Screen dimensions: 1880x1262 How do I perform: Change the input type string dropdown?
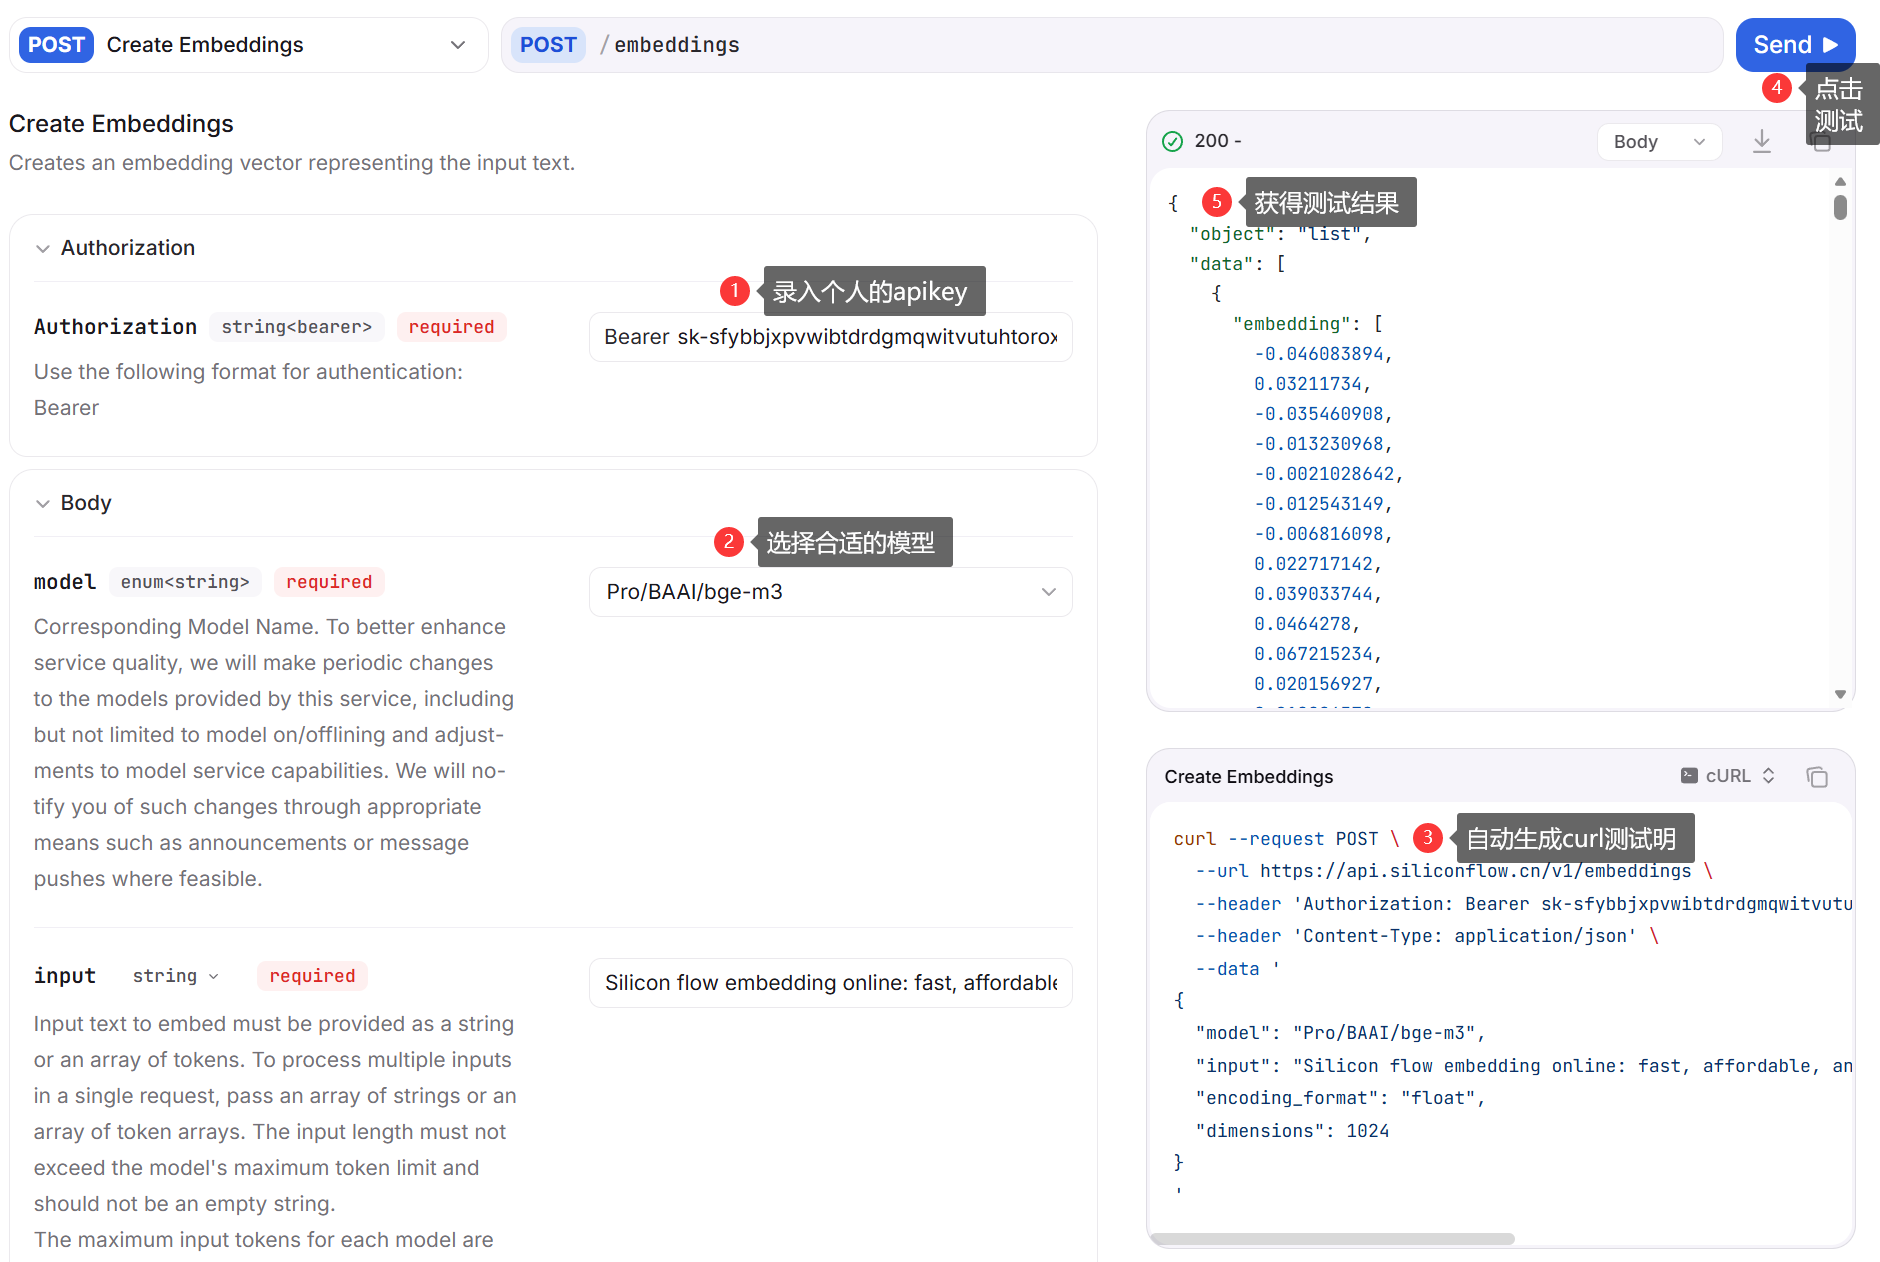pos(176,976)
